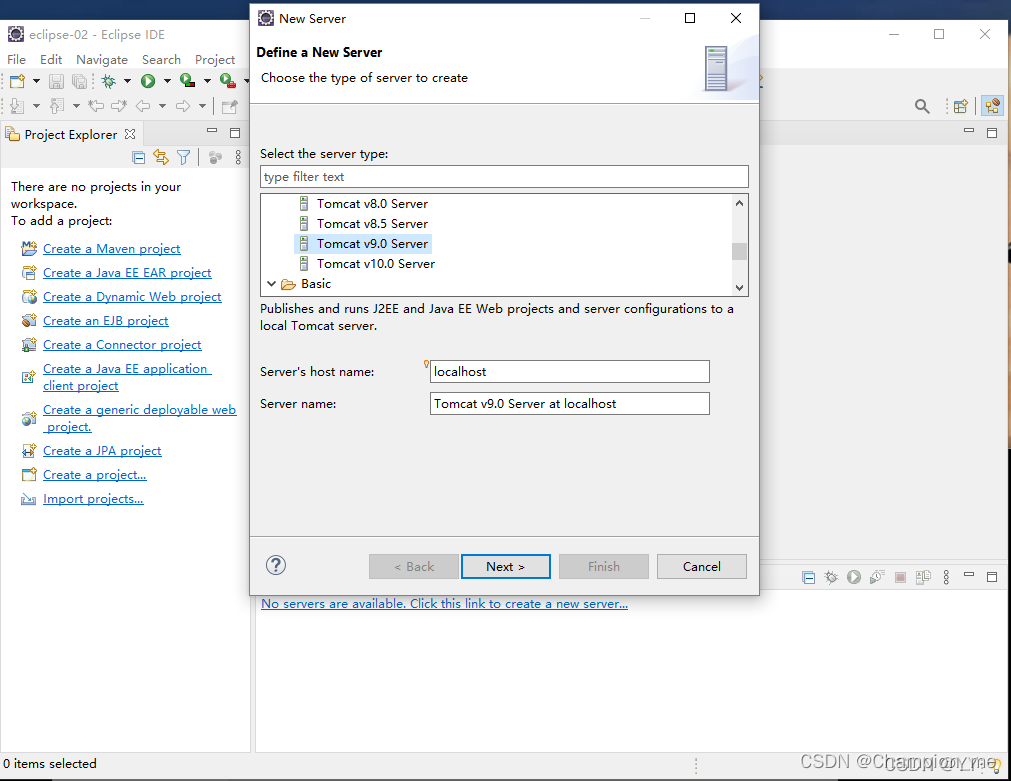Image resolution: width=1011 pixels, height=781 pixels.
Task: Select Tomcat v8.0 Server in list
Action: click(x=372, y=204)
